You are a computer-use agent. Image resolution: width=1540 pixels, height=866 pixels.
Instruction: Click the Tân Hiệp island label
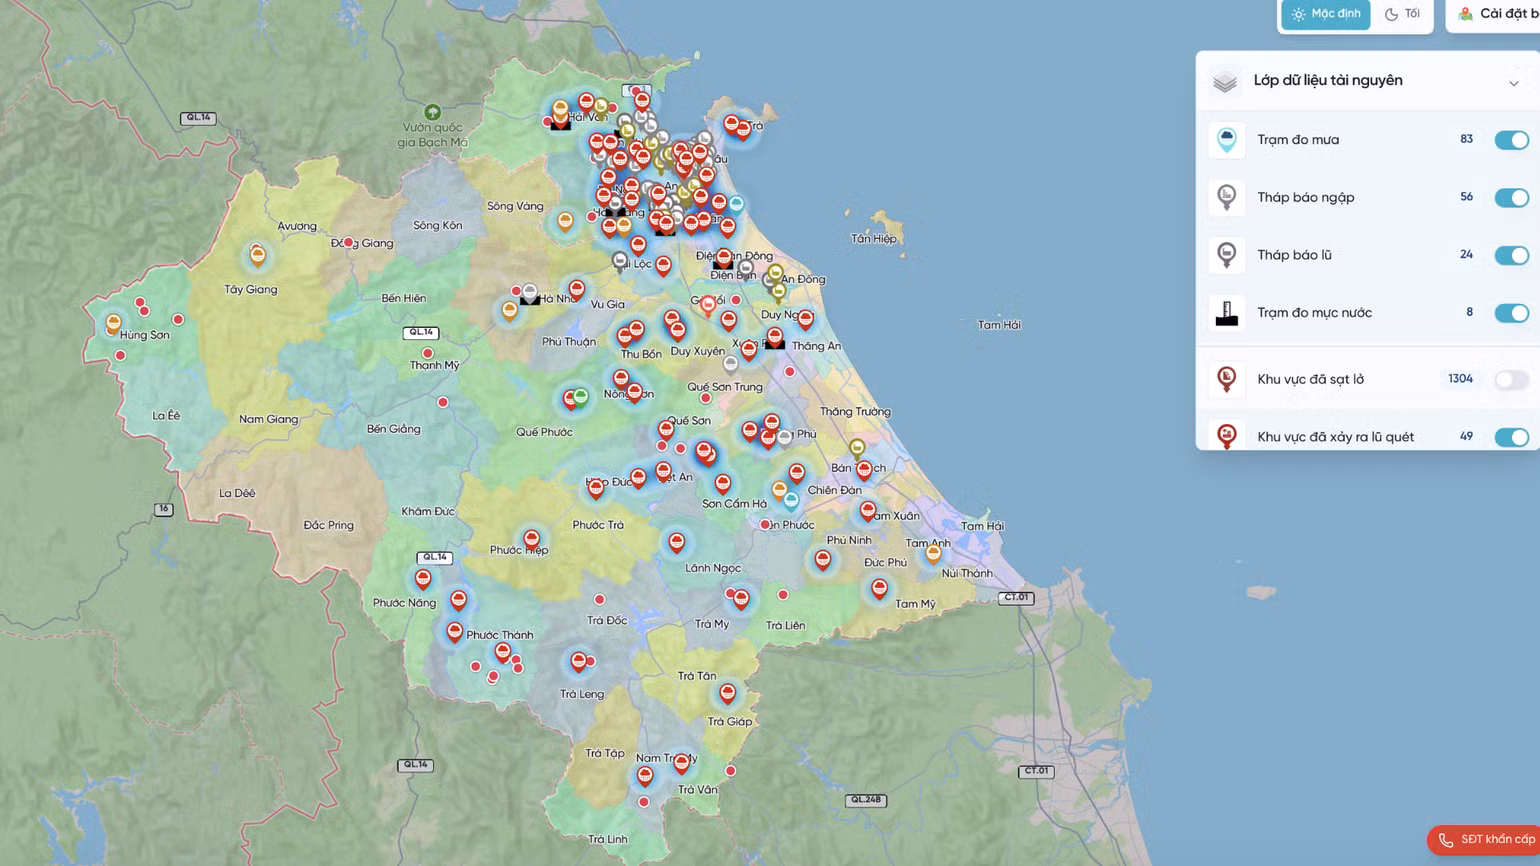coord(873,239)
